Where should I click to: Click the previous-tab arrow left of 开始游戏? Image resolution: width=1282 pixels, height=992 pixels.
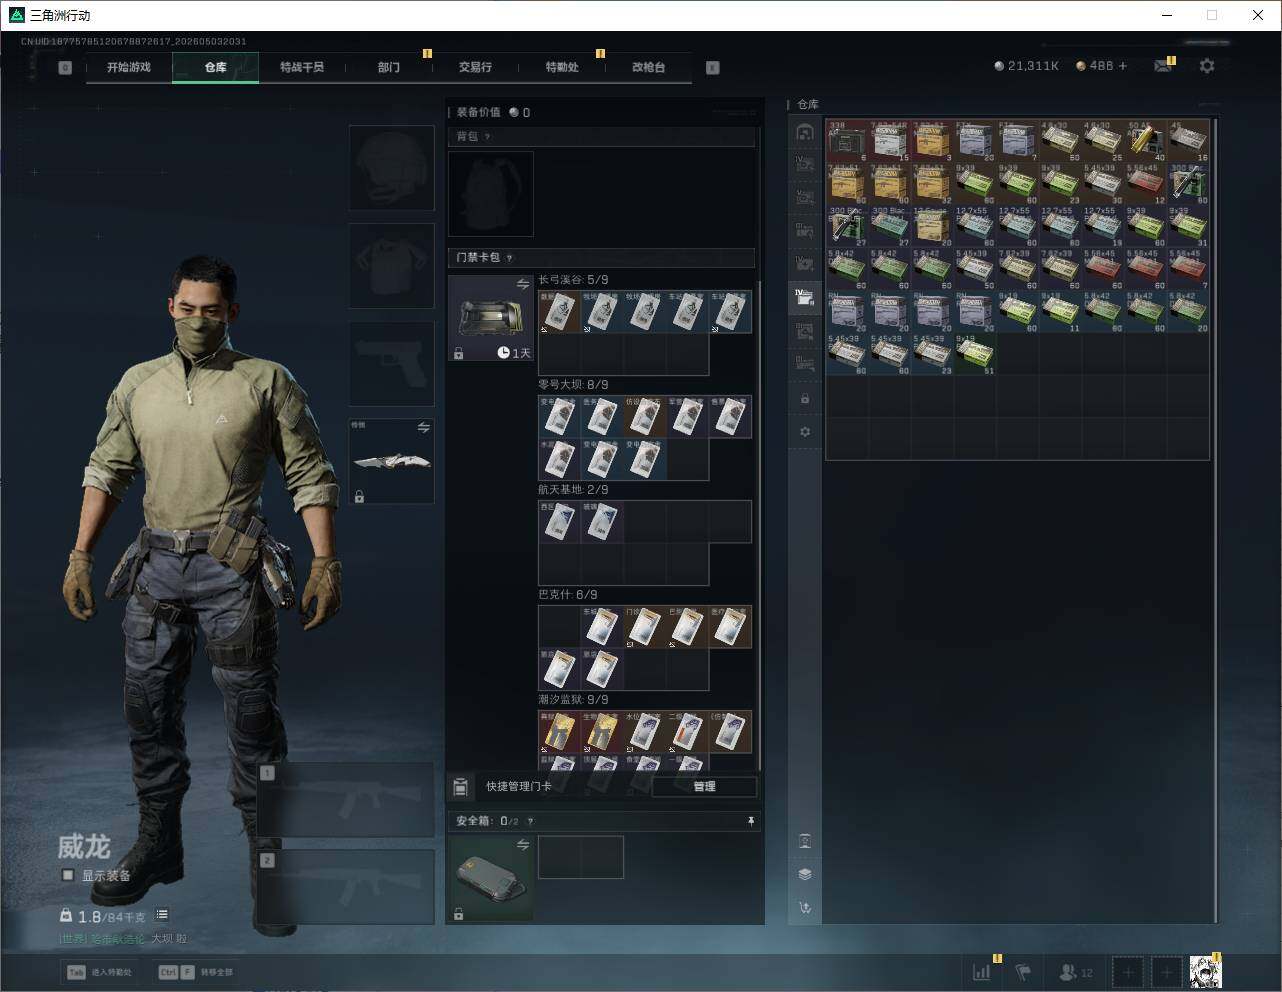click(x=65, y=68)
